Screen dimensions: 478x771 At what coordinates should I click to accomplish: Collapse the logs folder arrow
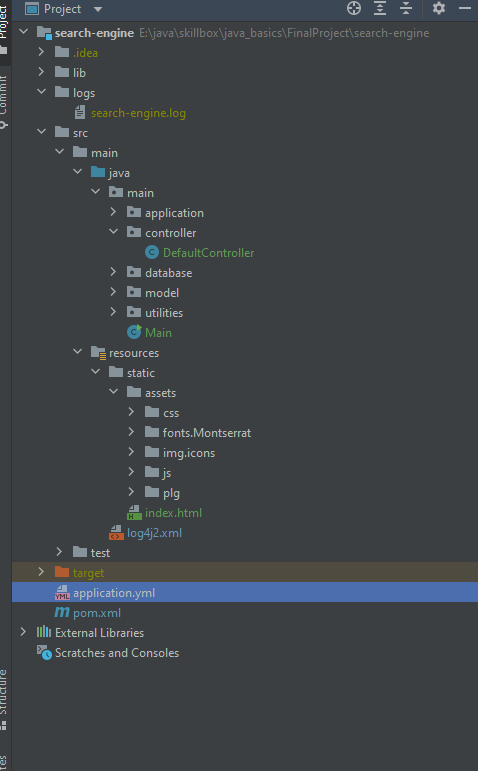coord(41,92)
